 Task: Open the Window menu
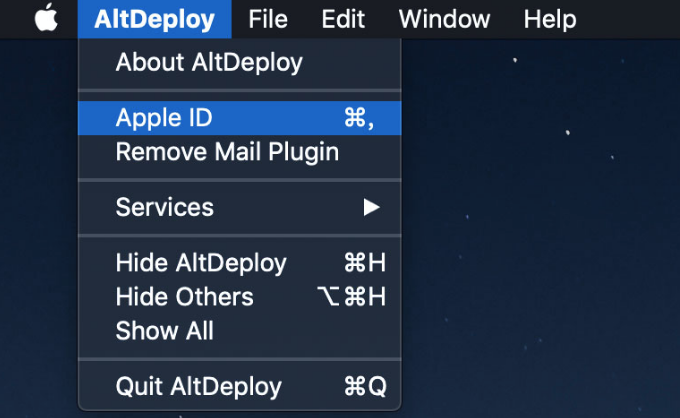pyautogui.click(x=445, y=19)
